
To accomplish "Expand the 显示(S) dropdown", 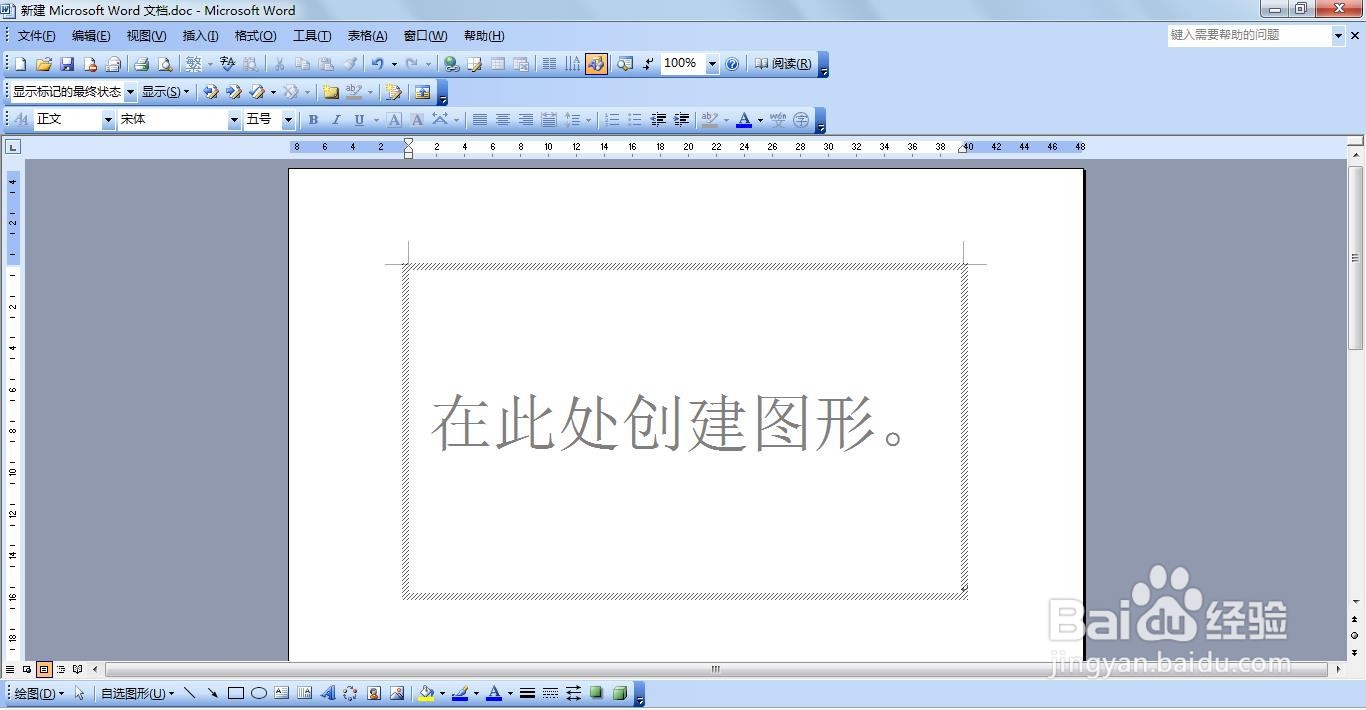I will click(x=165, y=92).
